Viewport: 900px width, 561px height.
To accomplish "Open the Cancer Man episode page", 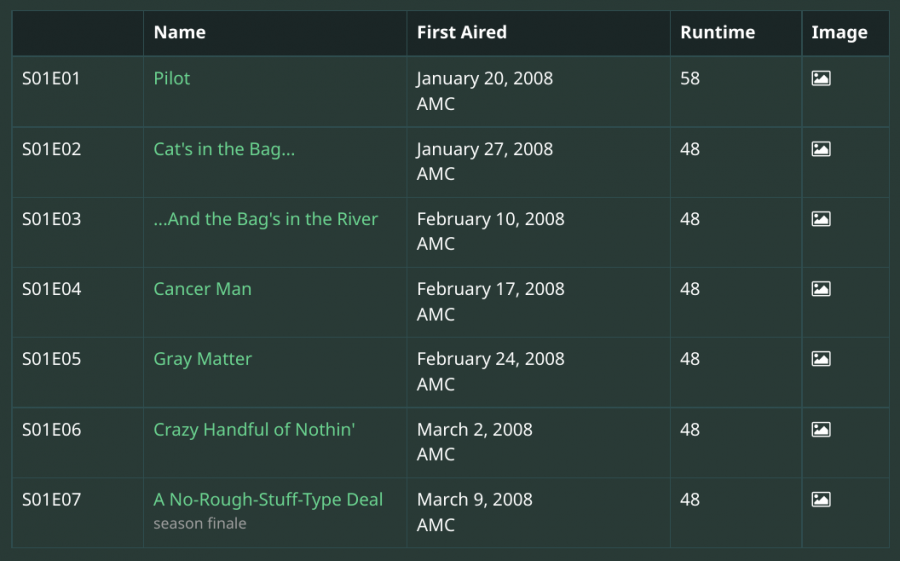I will 202,289.
